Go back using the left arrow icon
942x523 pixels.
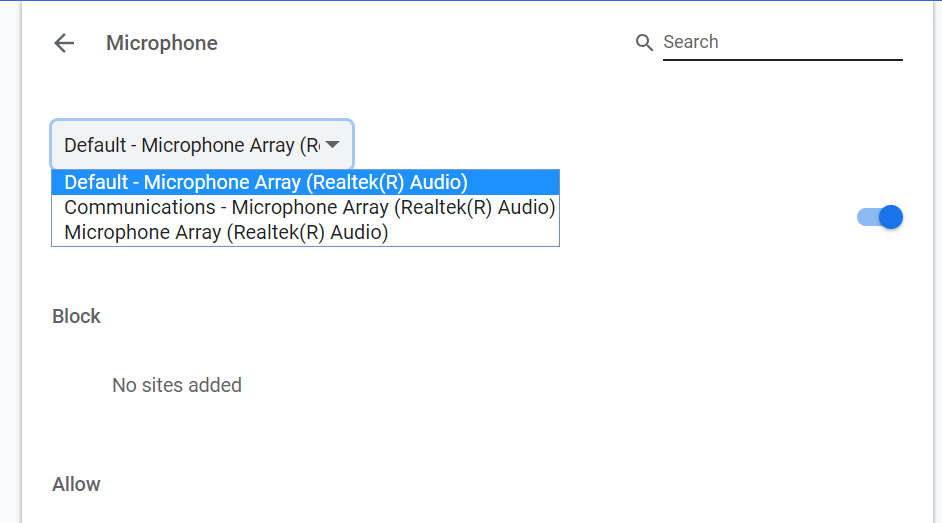64,43
